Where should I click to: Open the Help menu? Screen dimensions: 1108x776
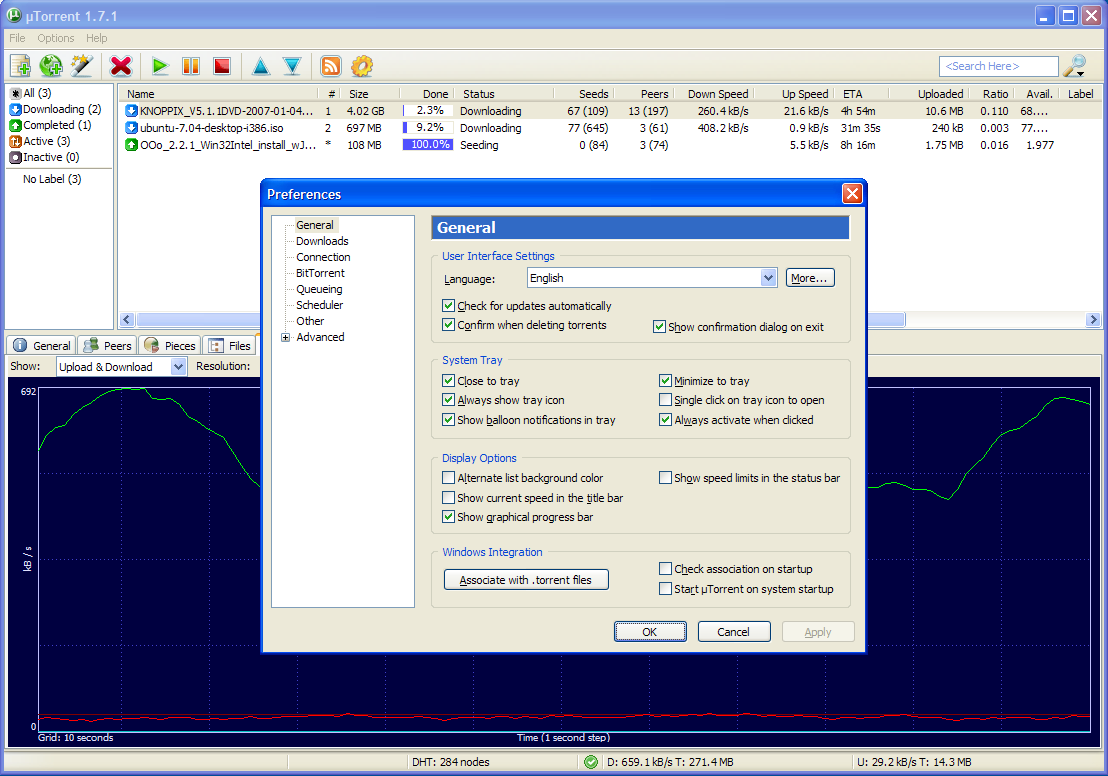(x=97, y=38)
